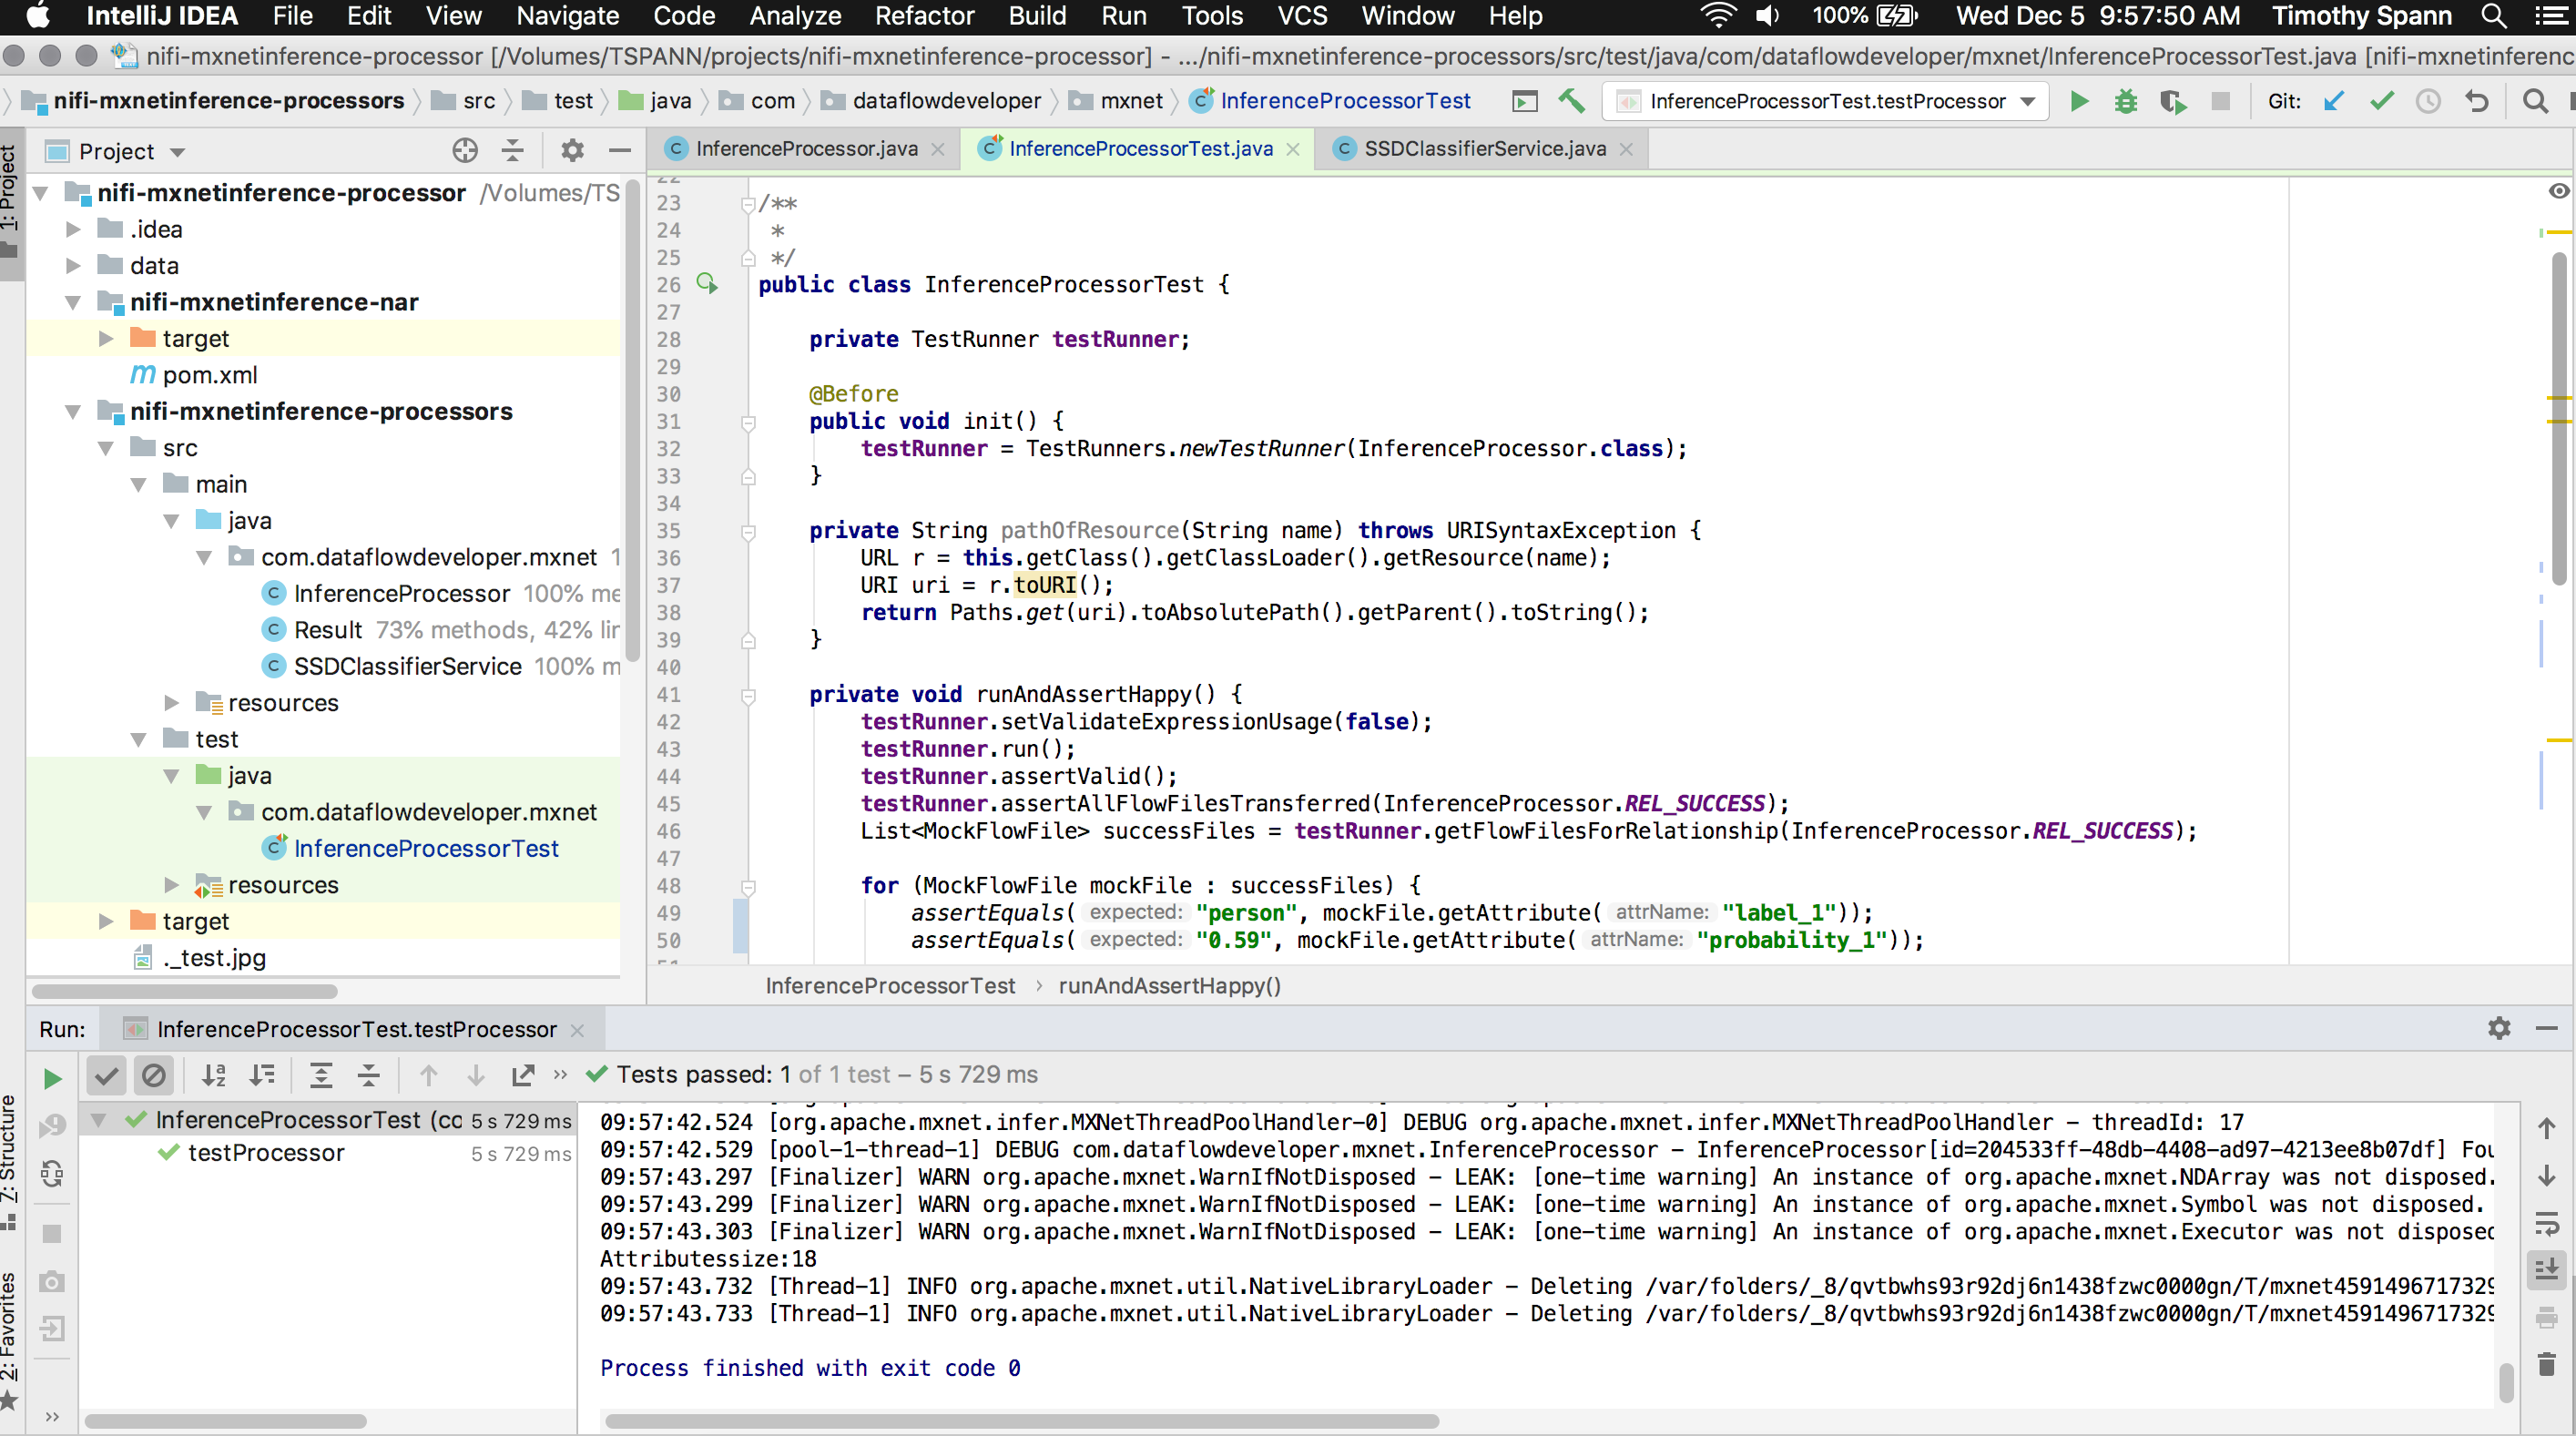Click the Debug bug icon

(2125, 101)
